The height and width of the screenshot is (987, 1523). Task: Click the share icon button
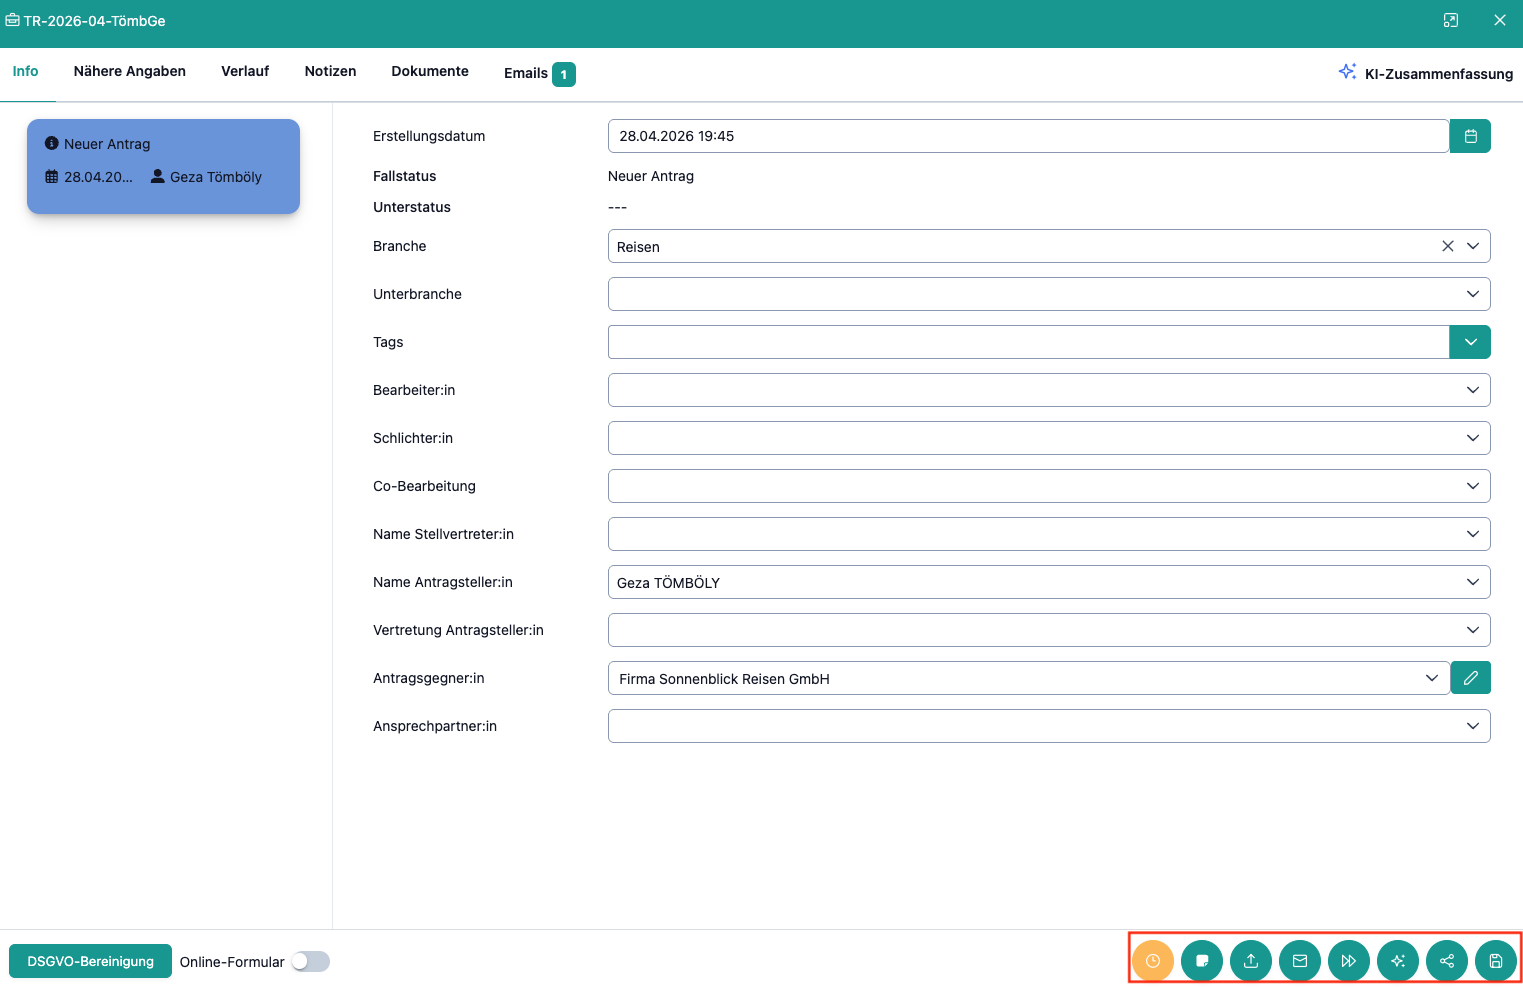click(1447, 961)
